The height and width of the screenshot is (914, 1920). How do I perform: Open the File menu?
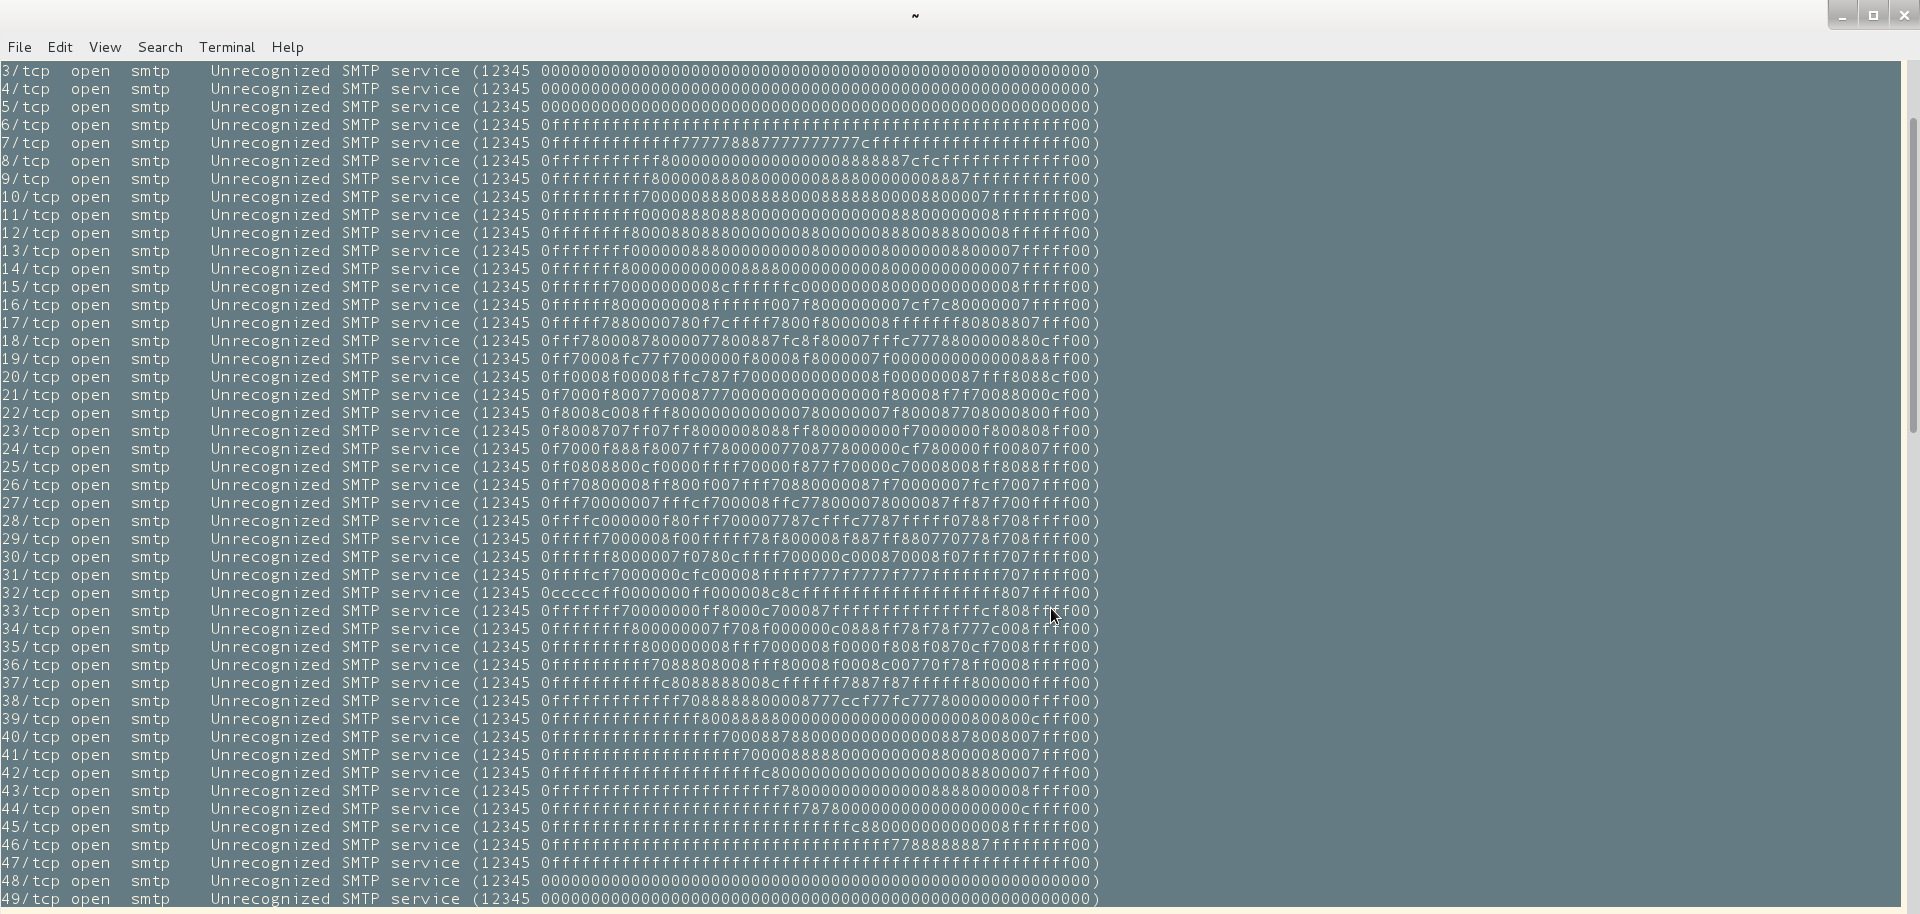pyautogui.click(x=19, y=47)
